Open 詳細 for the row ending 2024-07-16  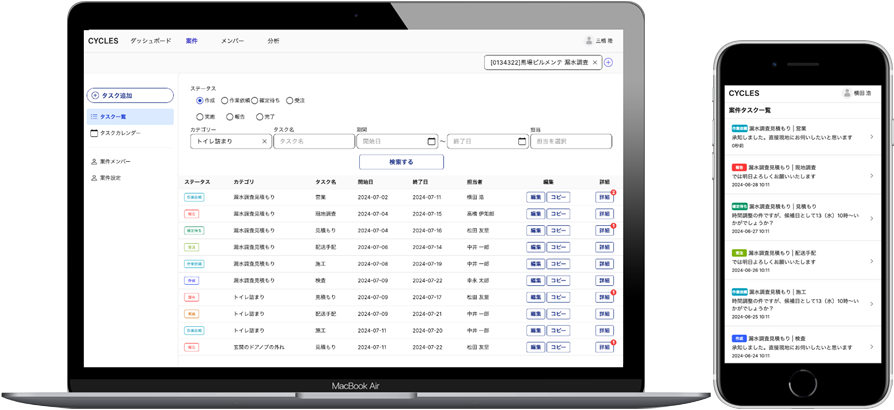pyautogui.click(x=604, y=230)
